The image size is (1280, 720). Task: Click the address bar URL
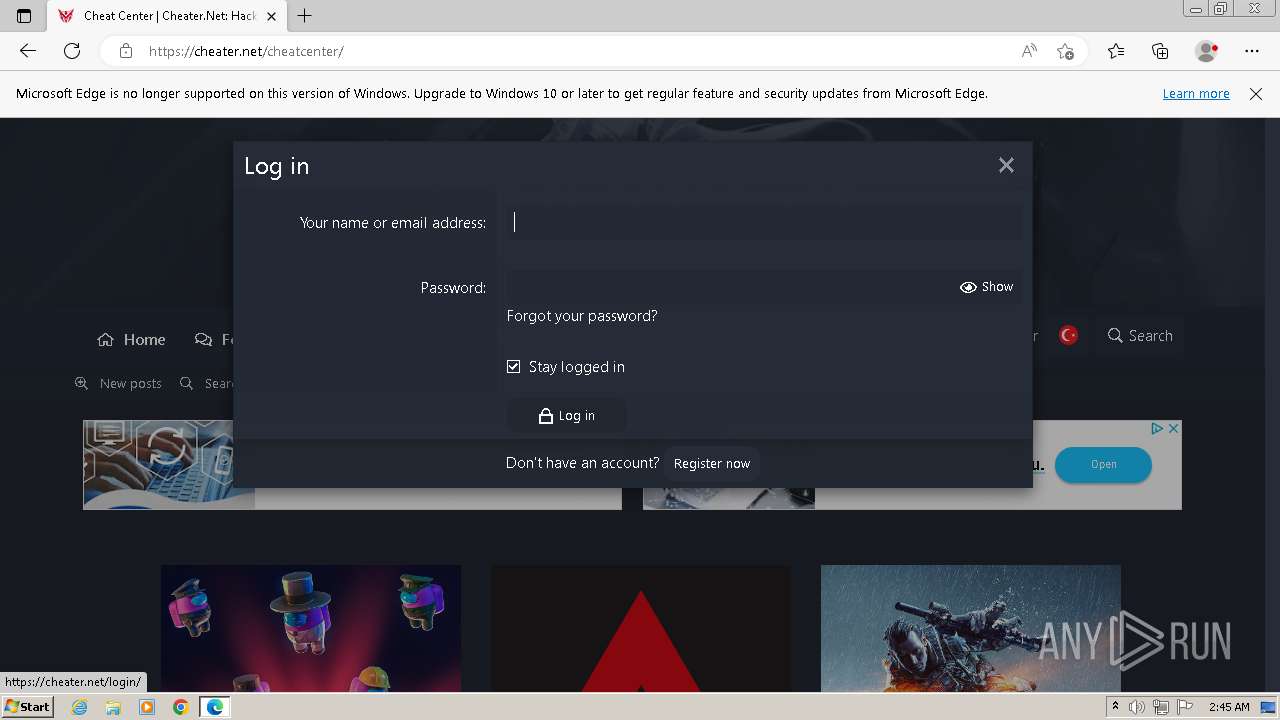pyautogui.click(x=246, y=51)
